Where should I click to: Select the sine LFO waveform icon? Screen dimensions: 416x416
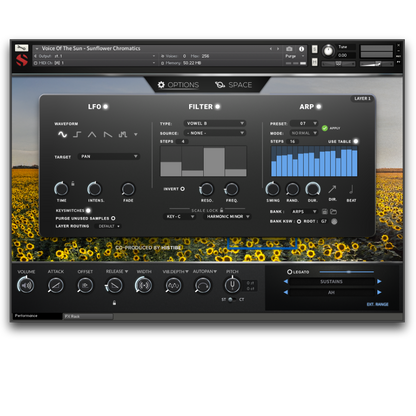coord(62,134)
